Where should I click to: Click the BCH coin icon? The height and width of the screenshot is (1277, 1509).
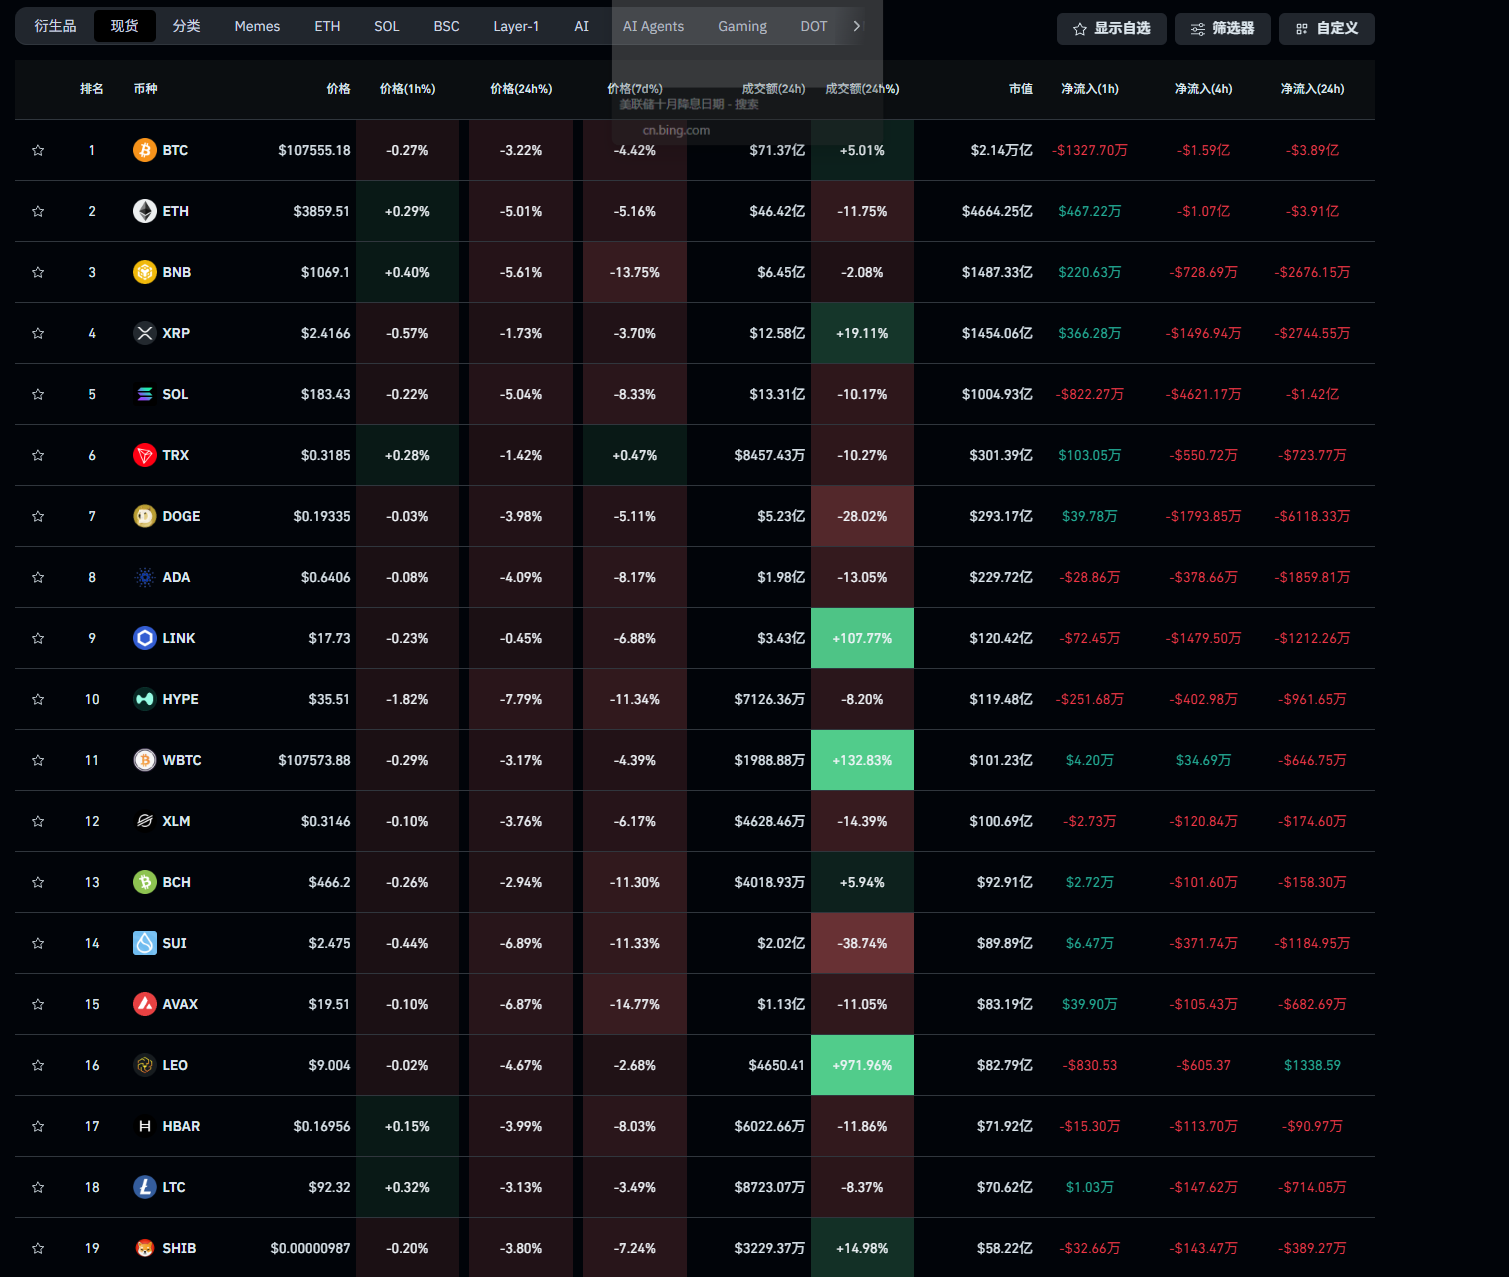click(x=145, y=882)
